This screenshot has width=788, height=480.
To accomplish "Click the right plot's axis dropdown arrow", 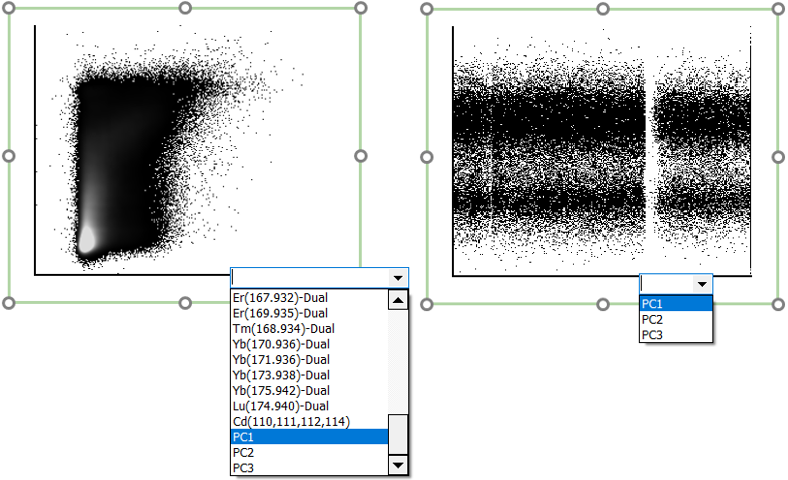I will [x=702, y=285].
